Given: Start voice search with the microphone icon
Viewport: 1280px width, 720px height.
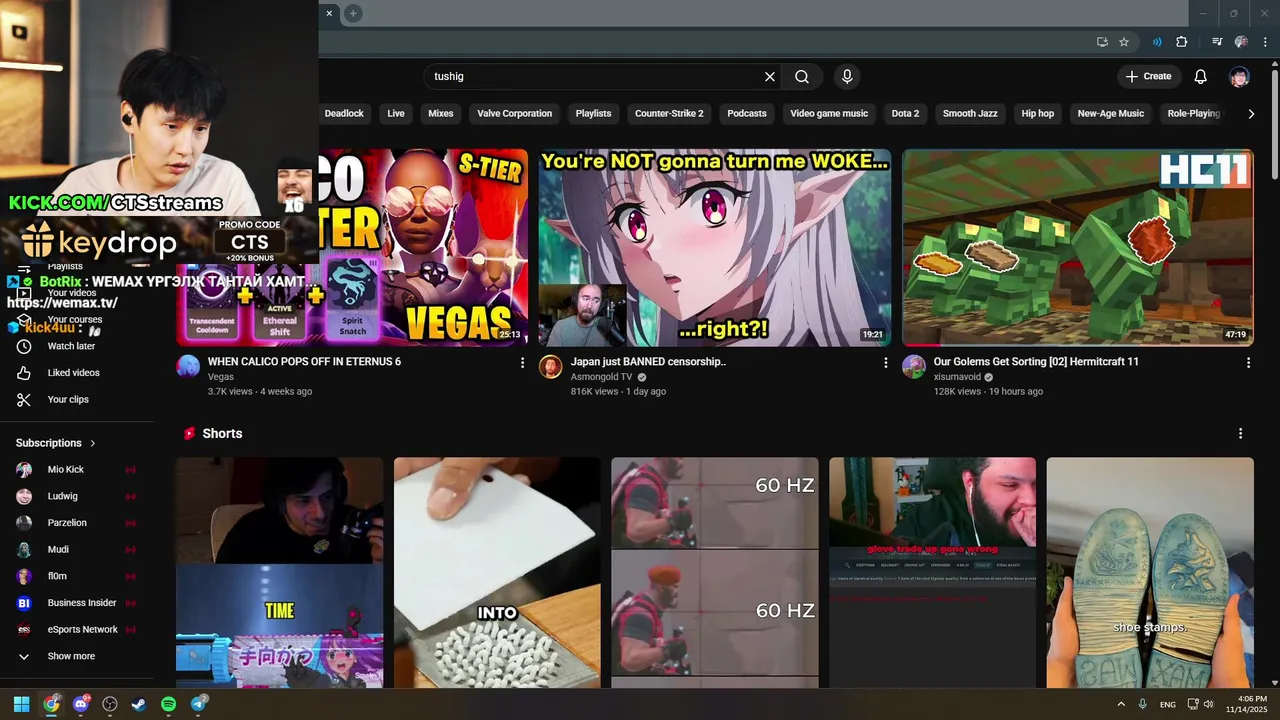Looking at the screenshot, I should click(x=847, y=76).
